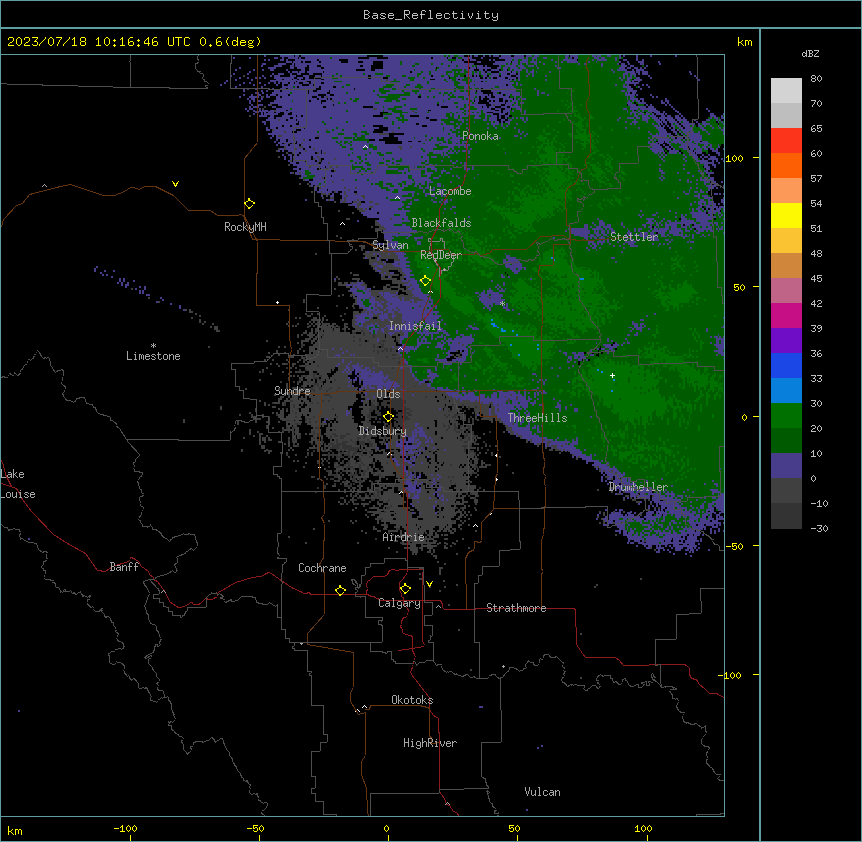Image resolution: width=862 pixels, height=842 pixels.
Task: Click the Ponoka city label
Action: pos(480,136)
